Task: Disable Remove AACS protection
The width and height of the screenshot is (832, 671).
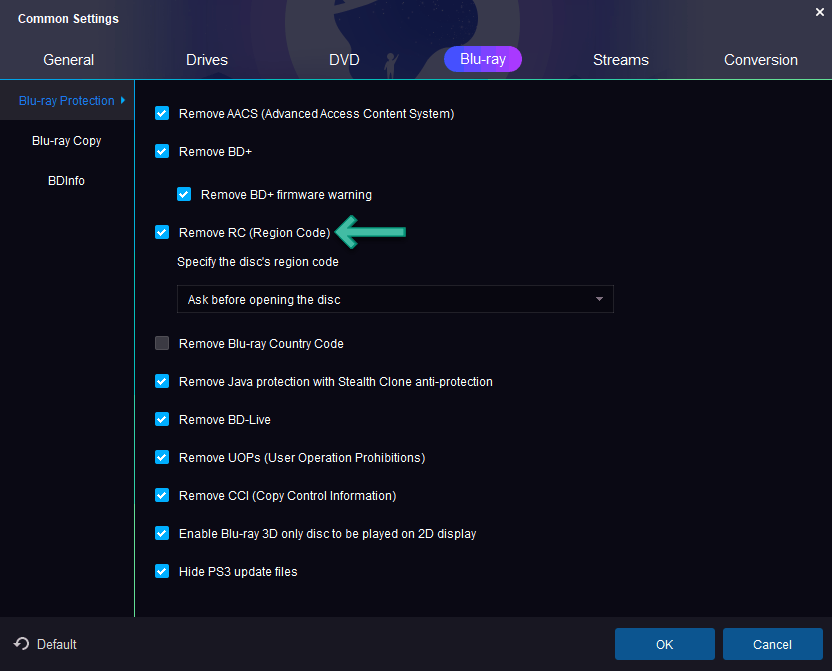Action: (x=162, y=113)
